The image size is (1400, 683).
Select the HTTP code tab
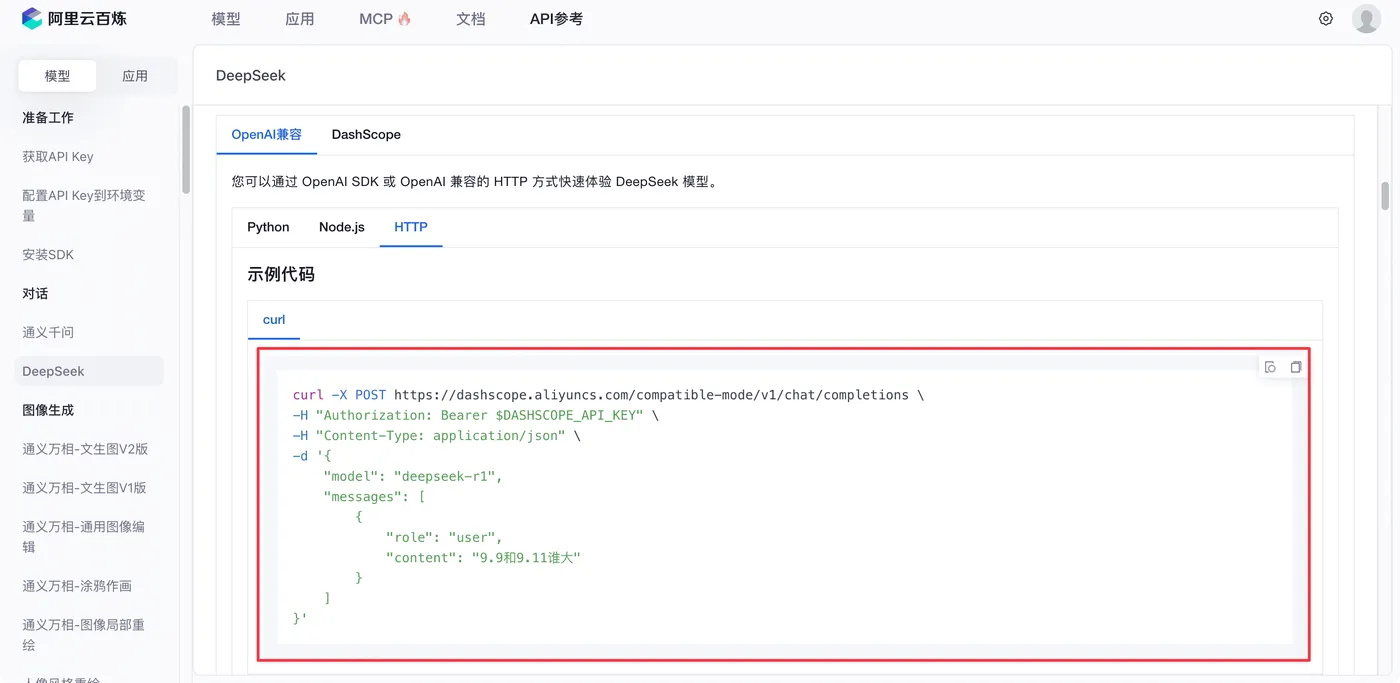(x=411, y=227)
